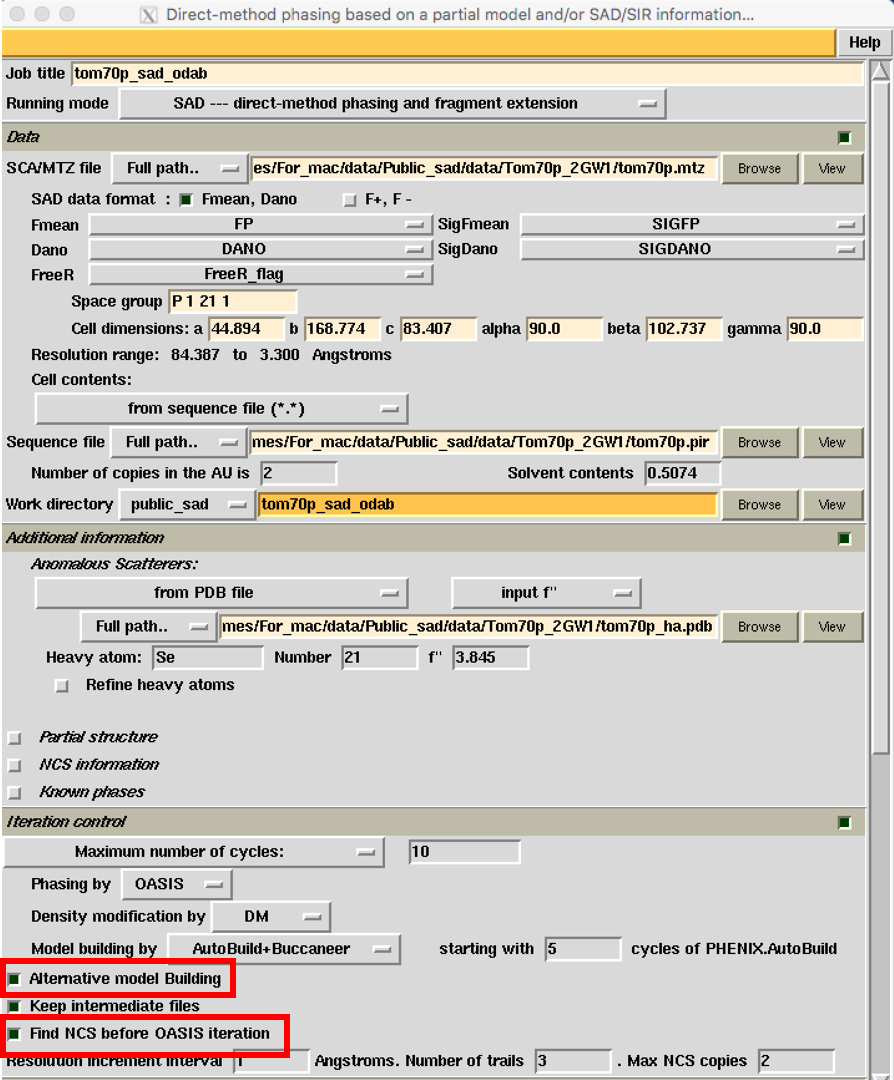Click the Space group input field
This screenshot has width=894, height=1080.
[x=232, y=302]
